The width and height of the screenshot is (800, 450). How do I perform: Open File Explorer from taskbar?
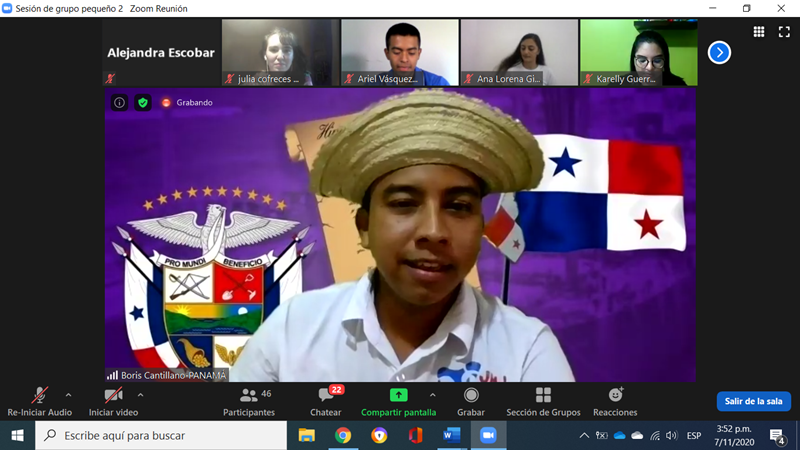click(307, 435)
